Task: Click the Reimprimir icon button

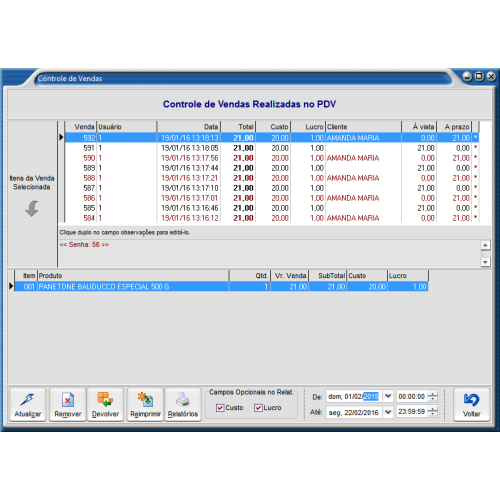Action: pyautogui.click(x=145, y=404)
